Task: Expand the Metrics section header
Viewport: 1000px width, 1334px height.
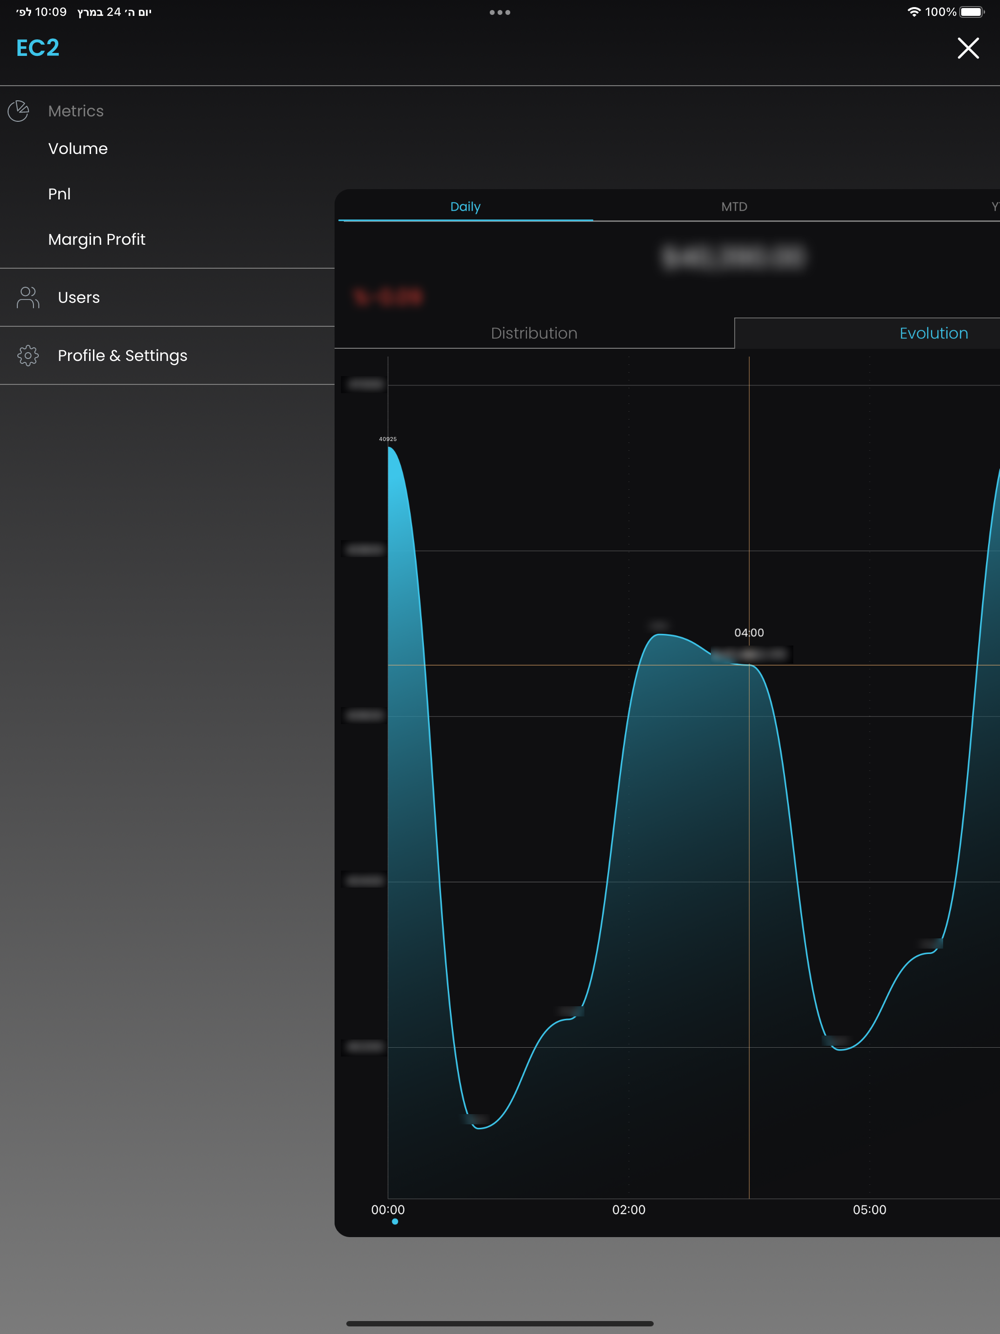Action: point(76,111)
